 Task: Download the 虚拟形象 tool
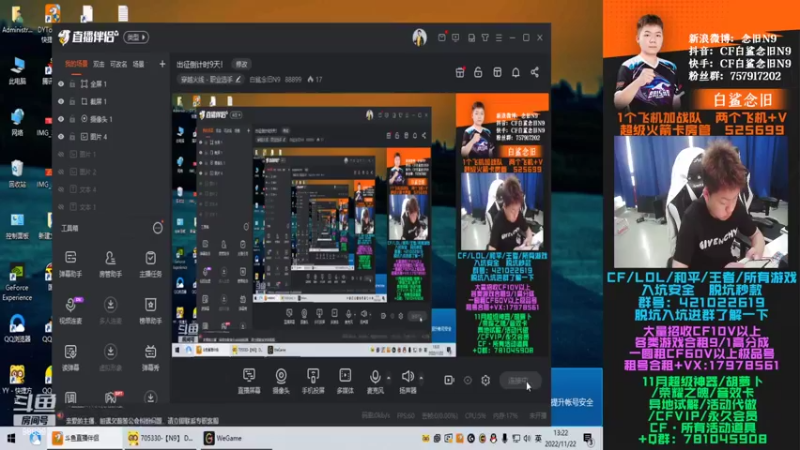point(110,357)
